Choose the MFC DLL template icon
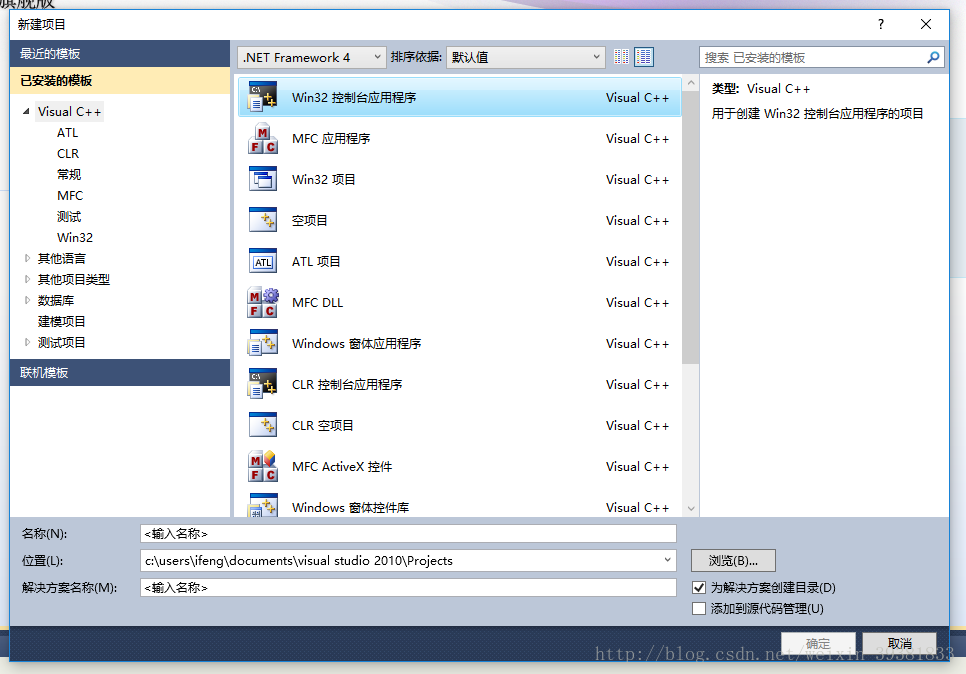The height and width of the screenshot is (674, 966). pos(262,302)
